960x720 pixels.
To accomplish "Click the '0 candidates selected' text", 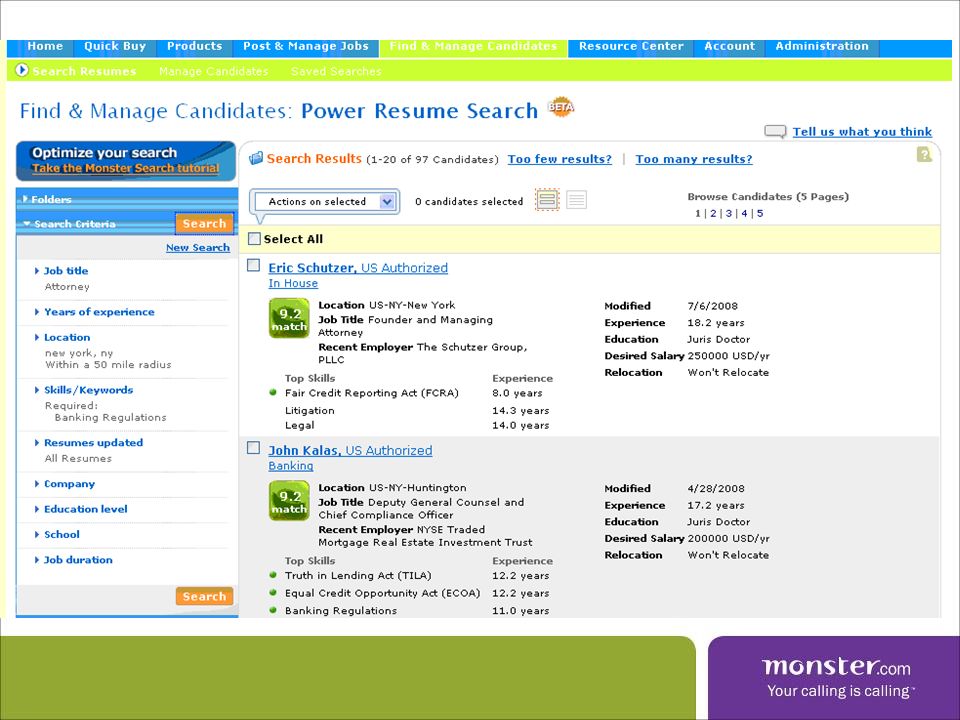I will (x=469, y=201).
